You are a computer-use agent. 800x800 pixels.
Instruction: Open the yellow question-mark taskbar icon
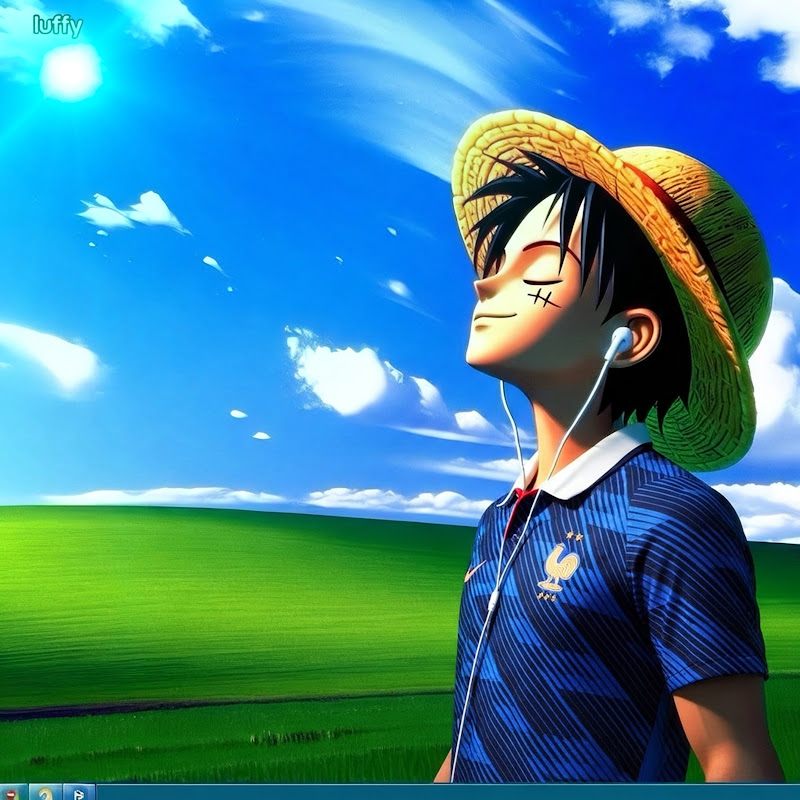(x=45, y=793)
